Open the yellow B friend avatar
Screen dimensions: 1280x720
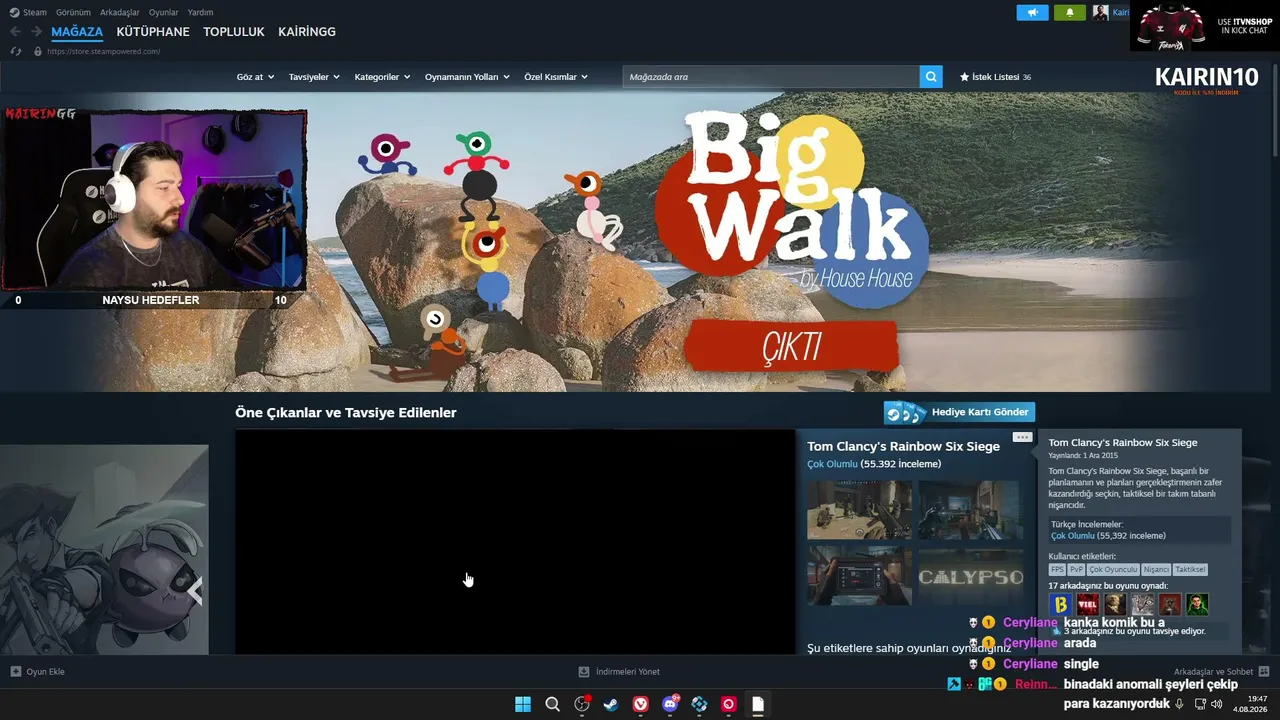(x=1060, y=604)
